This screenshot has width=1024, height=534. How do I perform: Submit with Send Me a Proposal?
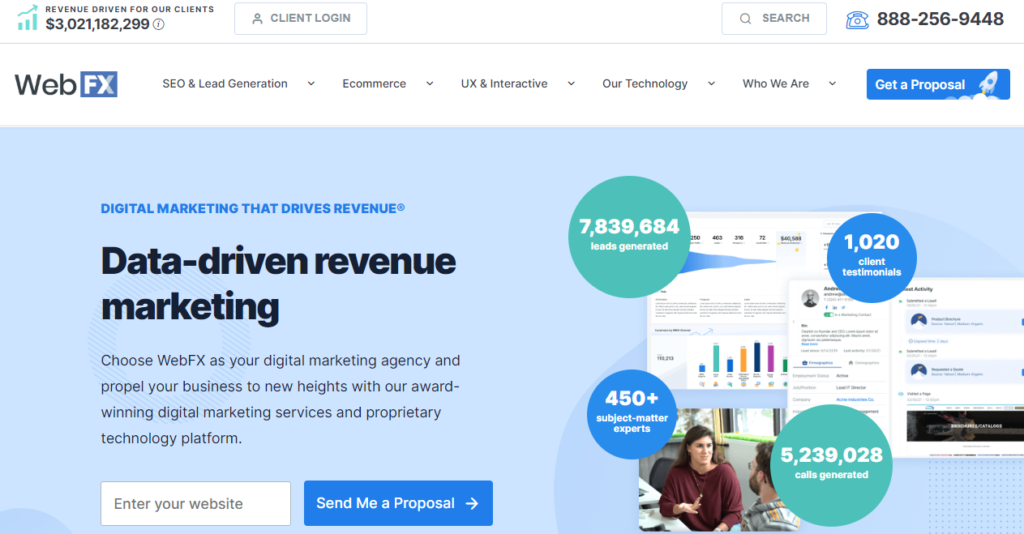click(x=398, y=503)
